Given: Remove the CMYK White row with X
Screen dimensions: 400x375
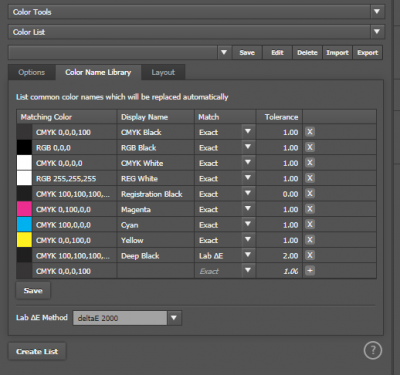Looking at the screenshot, I should coord(310,163).
